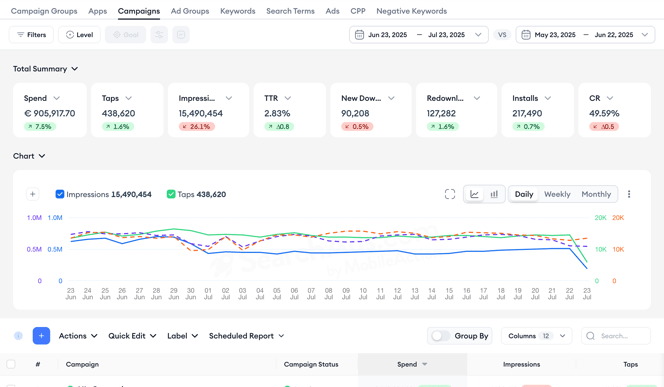Switch chart to Weekly interval
The width and height of the screenshot is (664, 387).
557,194
